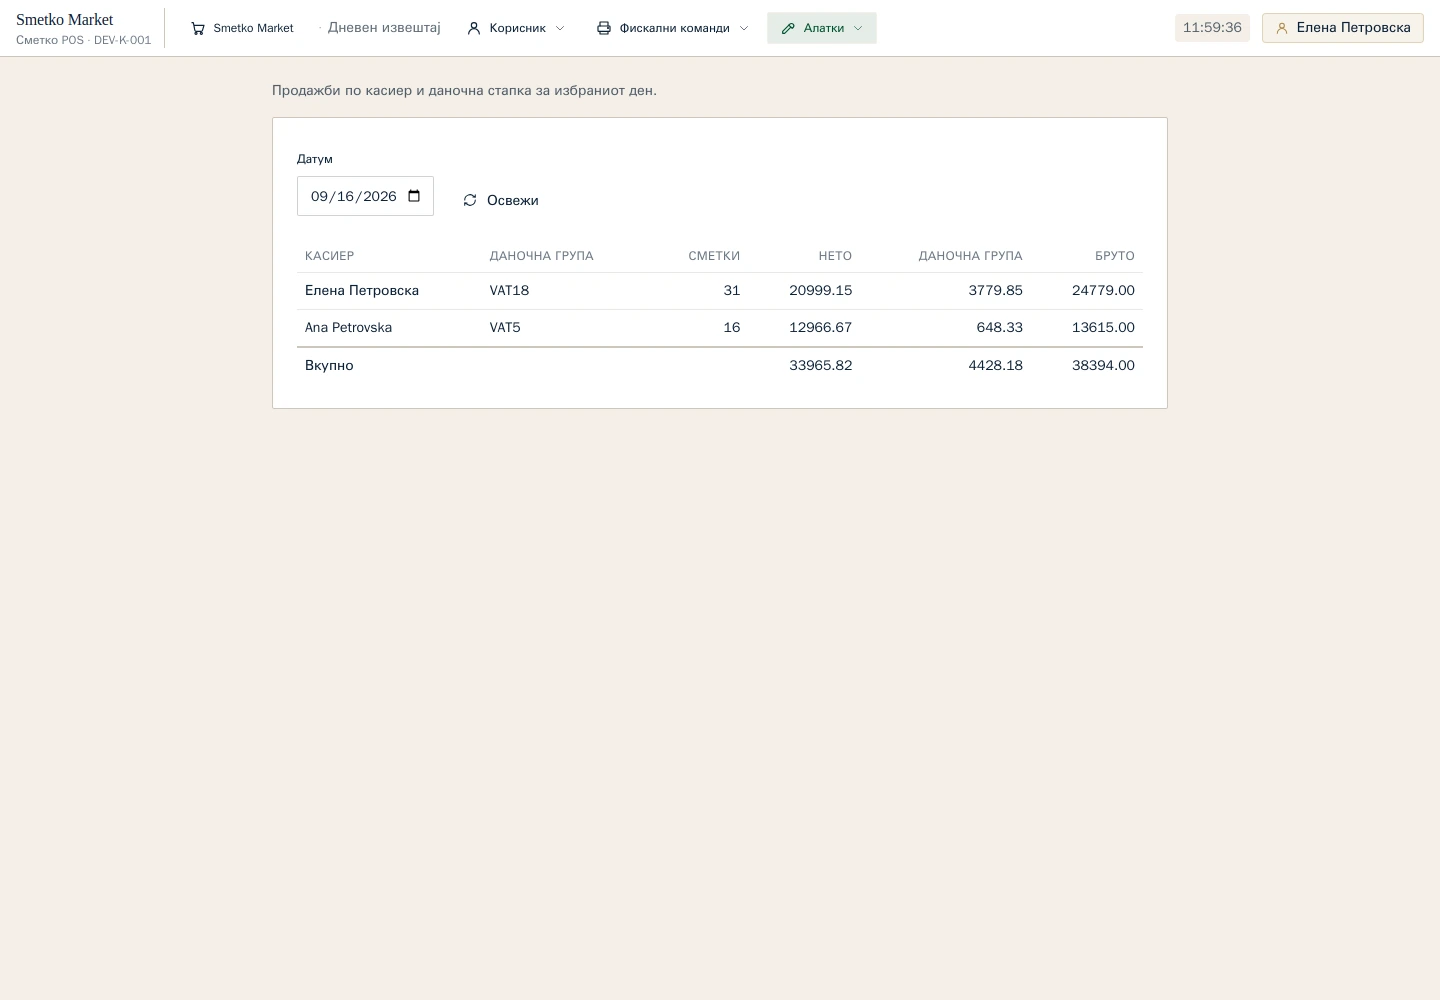Click the Smetko Market brand title
This screenshot has width=1440, height=1000.
tap(65, 19)
